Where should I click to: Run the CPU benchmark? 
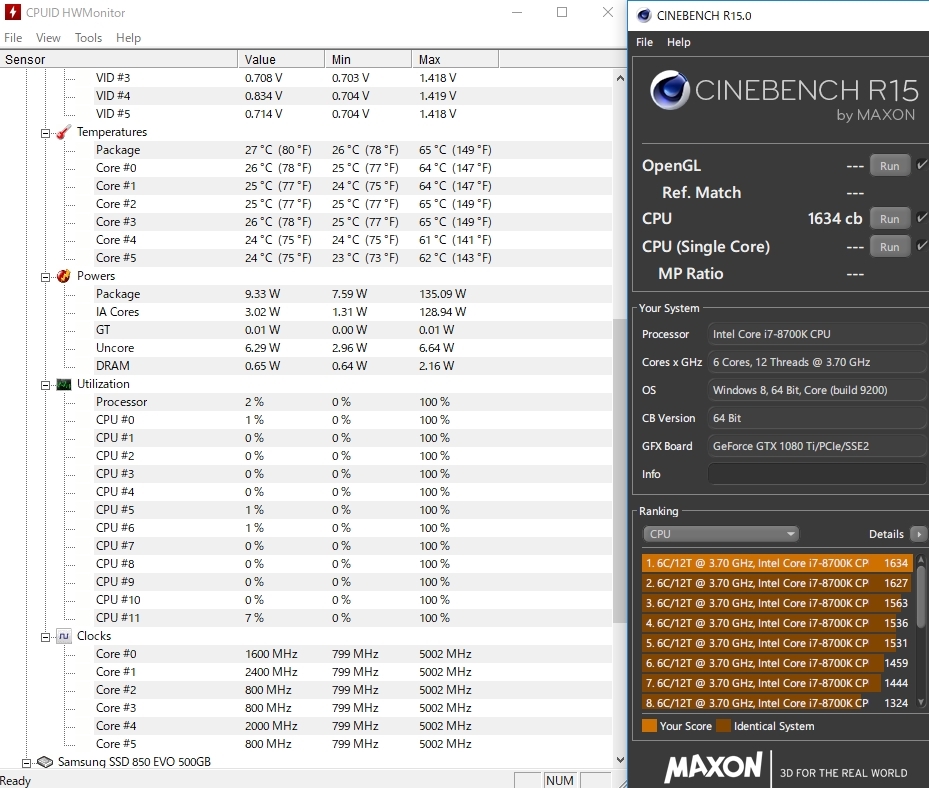pos(889,219)
